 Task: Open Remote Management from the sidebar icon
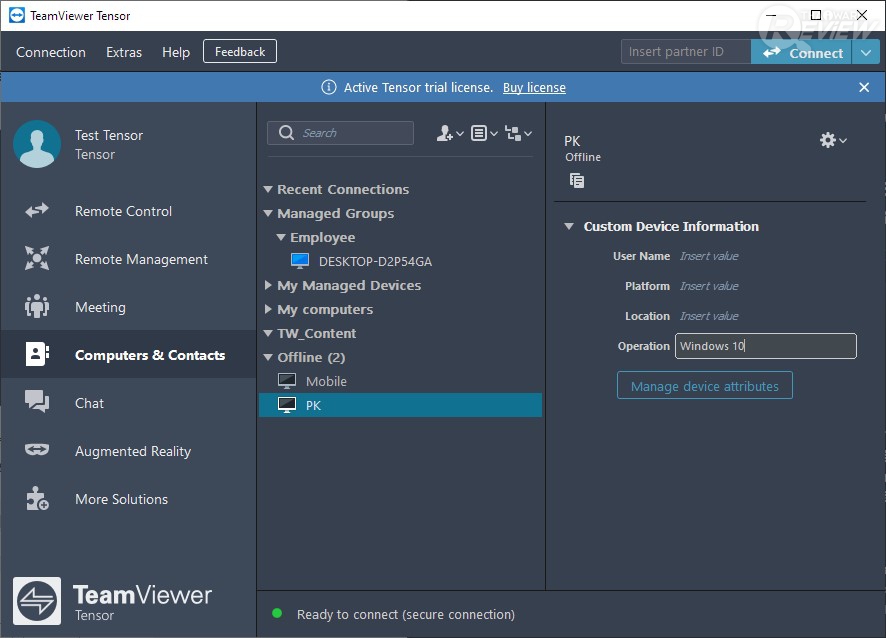(x=37, y=259)
